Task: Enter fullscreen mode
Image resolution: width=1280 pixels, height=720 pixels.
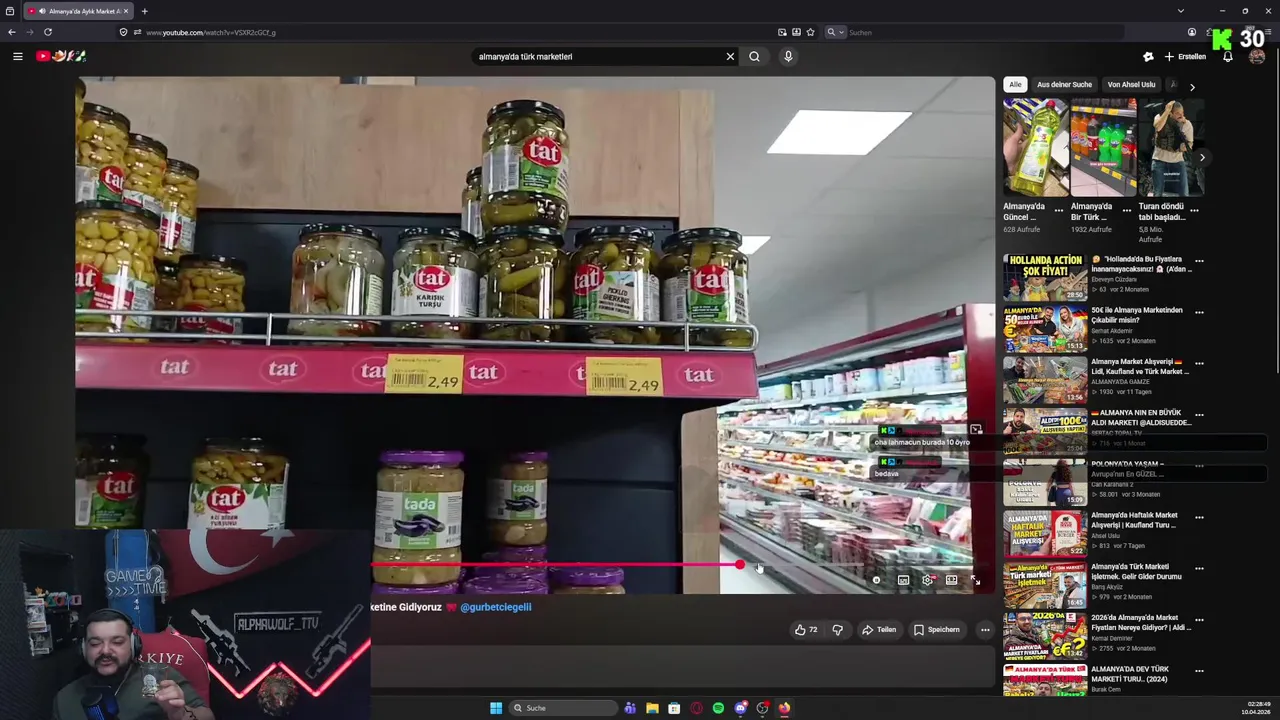Action: tap(975, 580)
